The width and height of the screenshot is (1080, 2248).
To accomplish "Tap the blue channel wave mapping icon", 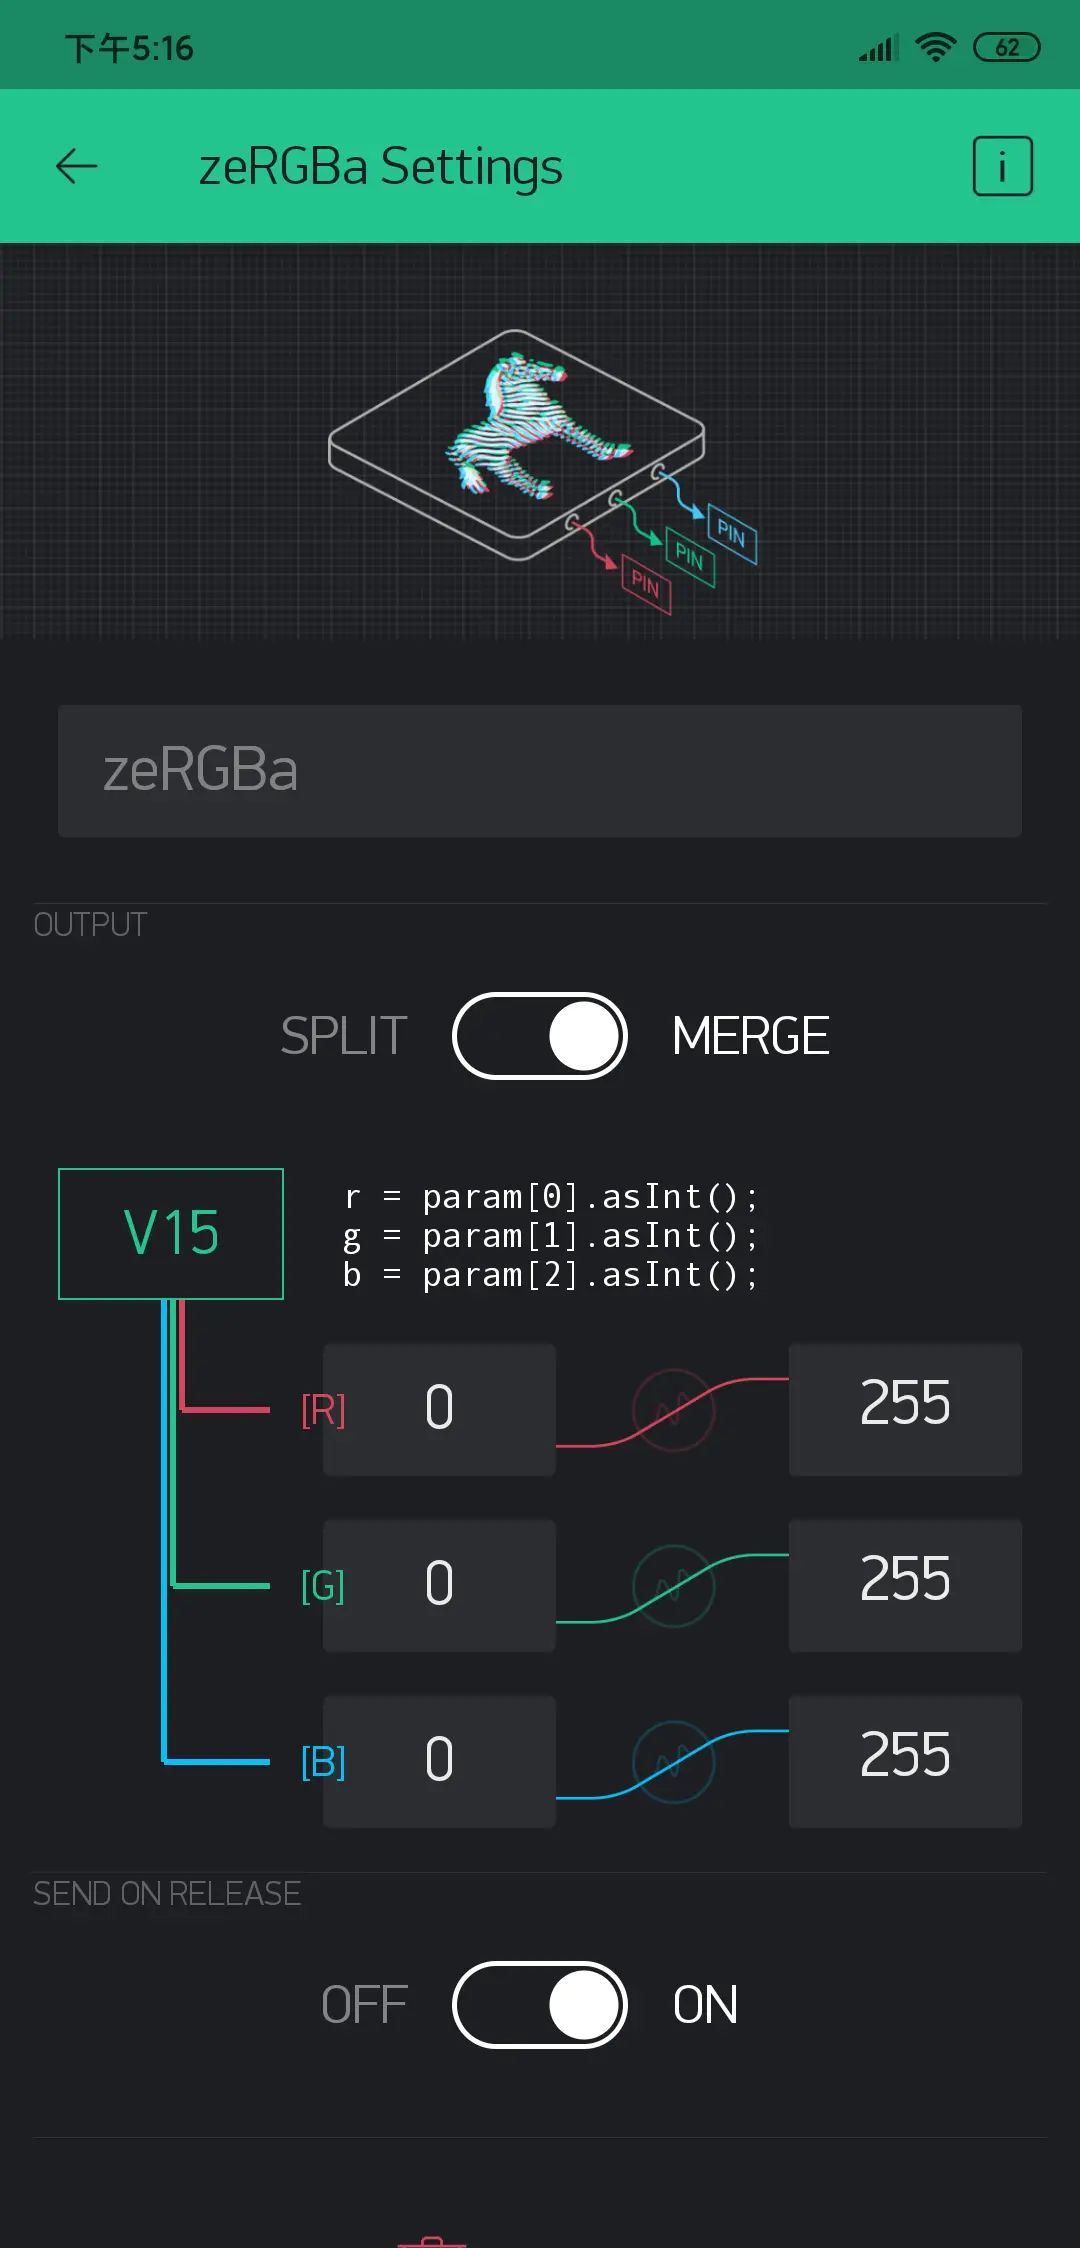I will [x=674, y=1762].
